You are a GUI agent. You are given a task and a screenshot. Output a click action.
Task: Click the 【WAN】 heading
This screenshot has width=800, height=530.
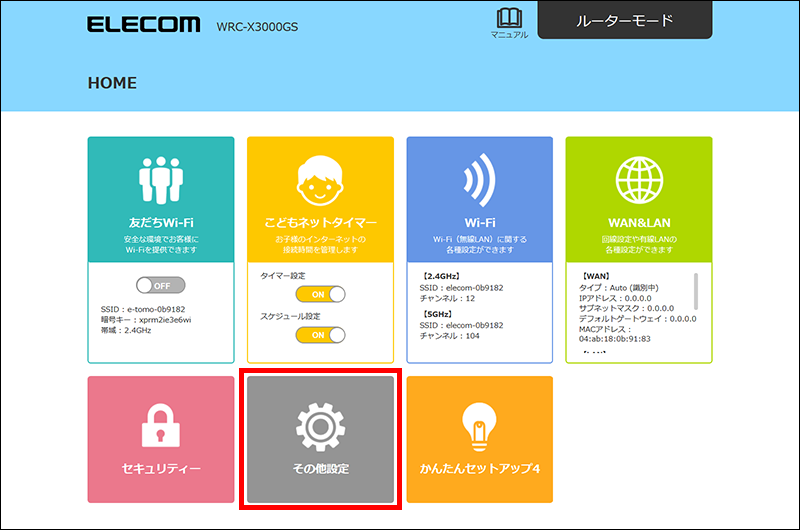point(596,276)
